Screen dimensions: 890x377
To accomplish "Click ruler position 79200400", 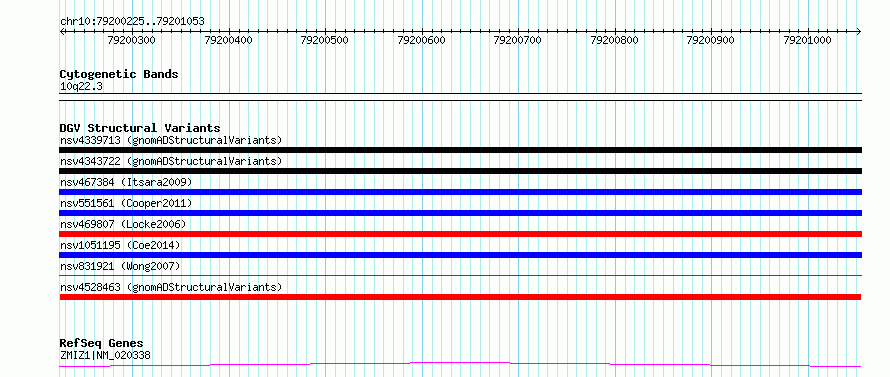I will [228, 40].
